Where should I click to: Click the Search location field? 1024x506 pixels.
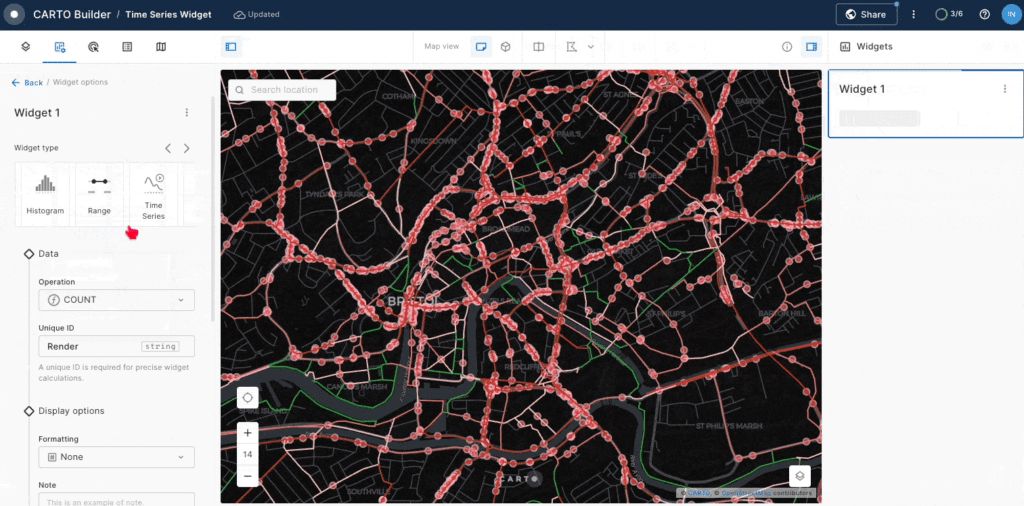[282, 90]
